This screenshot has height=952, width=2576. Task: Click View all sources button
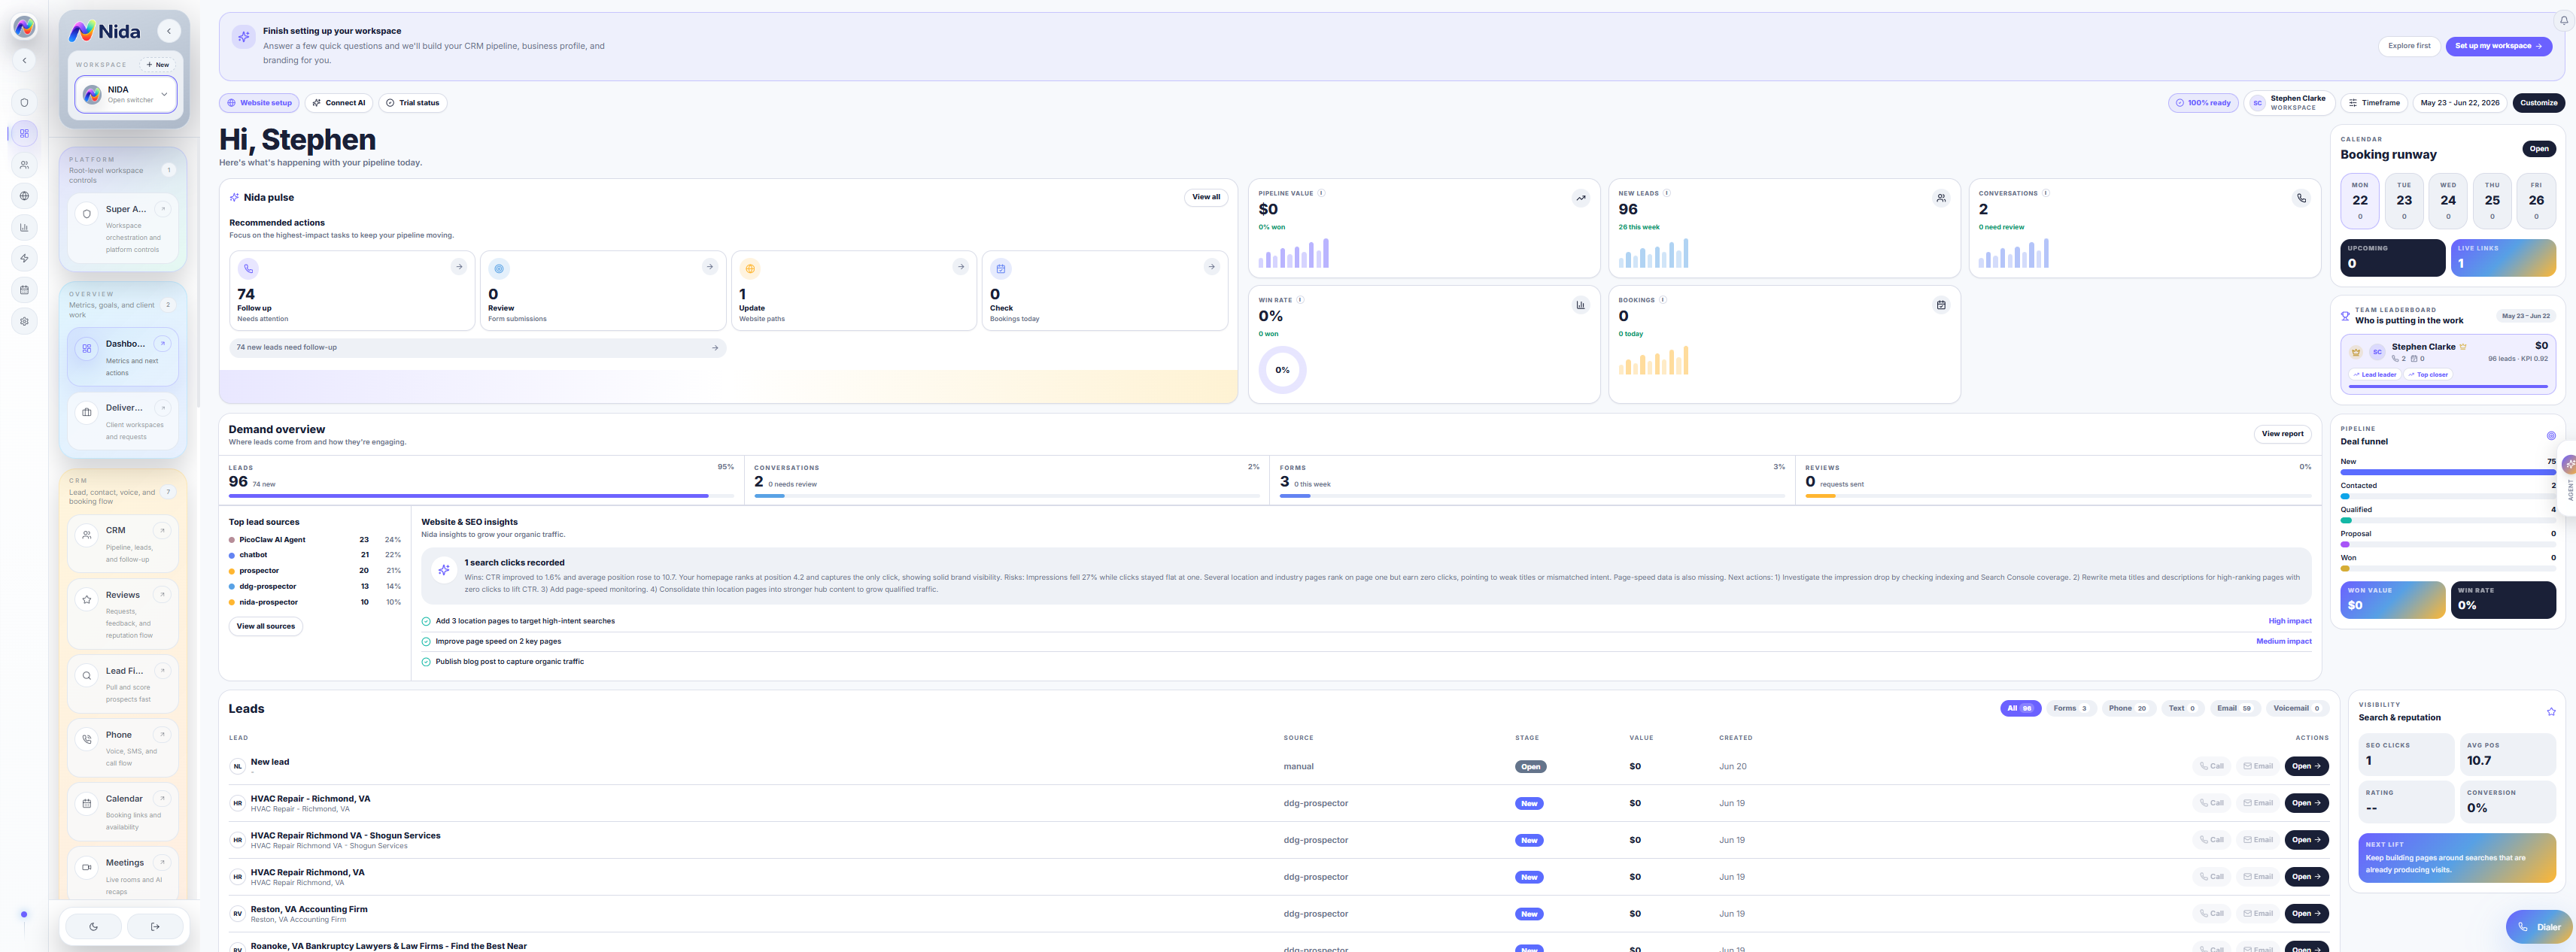(x=266, y=626)
